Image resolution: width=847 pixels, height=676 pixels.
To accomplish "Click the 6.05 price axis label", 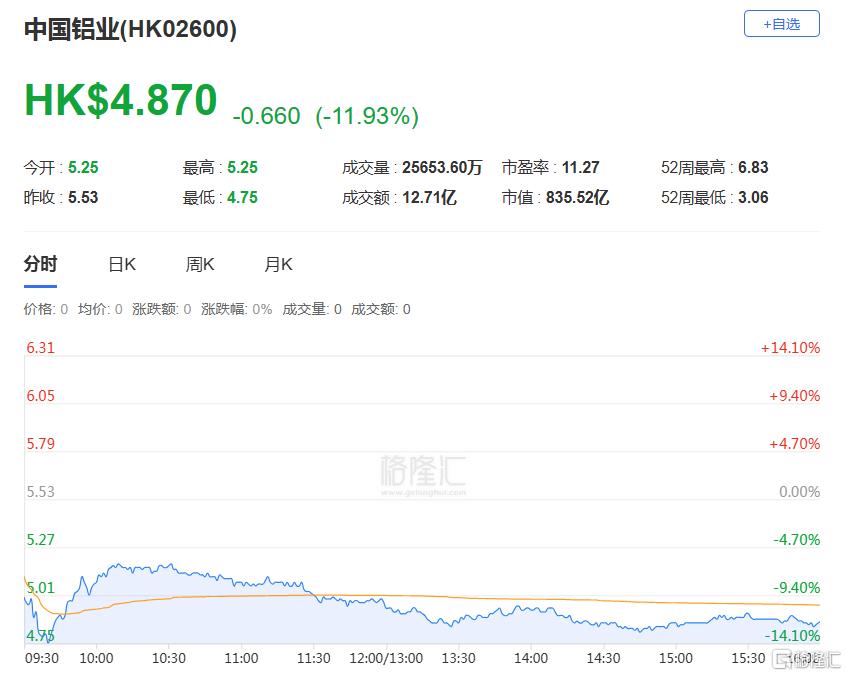I will [x=41, y=396].
